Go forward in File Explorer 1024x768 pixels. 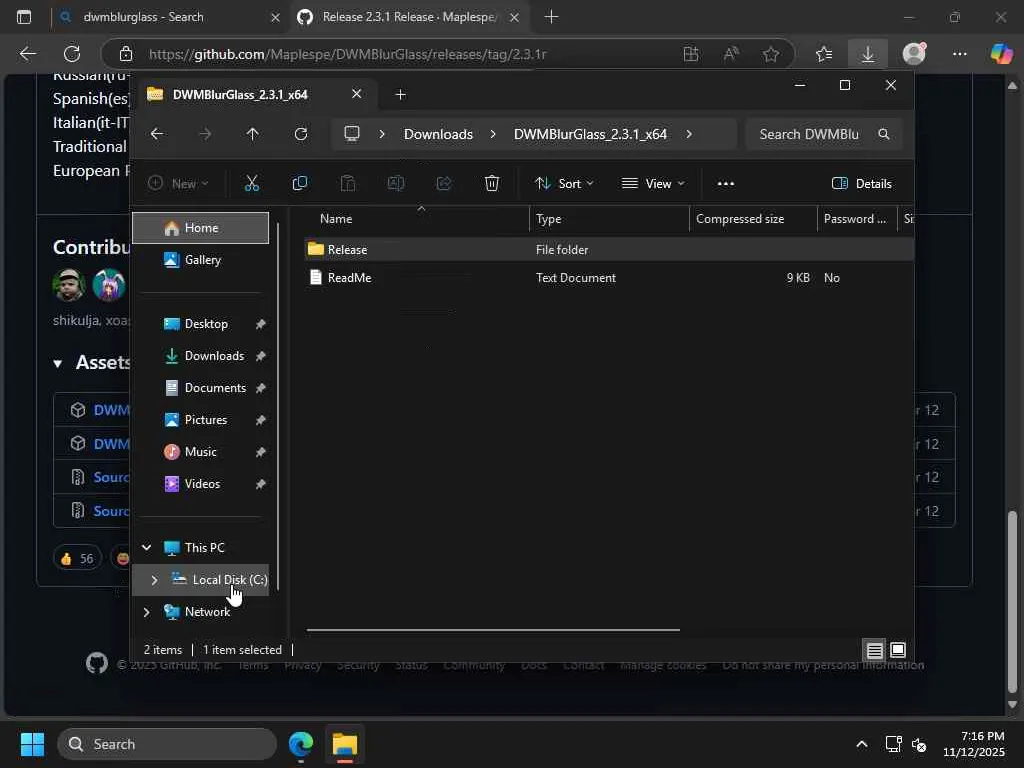(204, 134)
